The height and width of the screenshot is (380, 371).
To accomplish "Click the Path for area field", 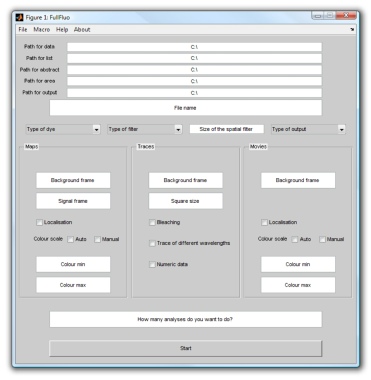I will 194,81.
